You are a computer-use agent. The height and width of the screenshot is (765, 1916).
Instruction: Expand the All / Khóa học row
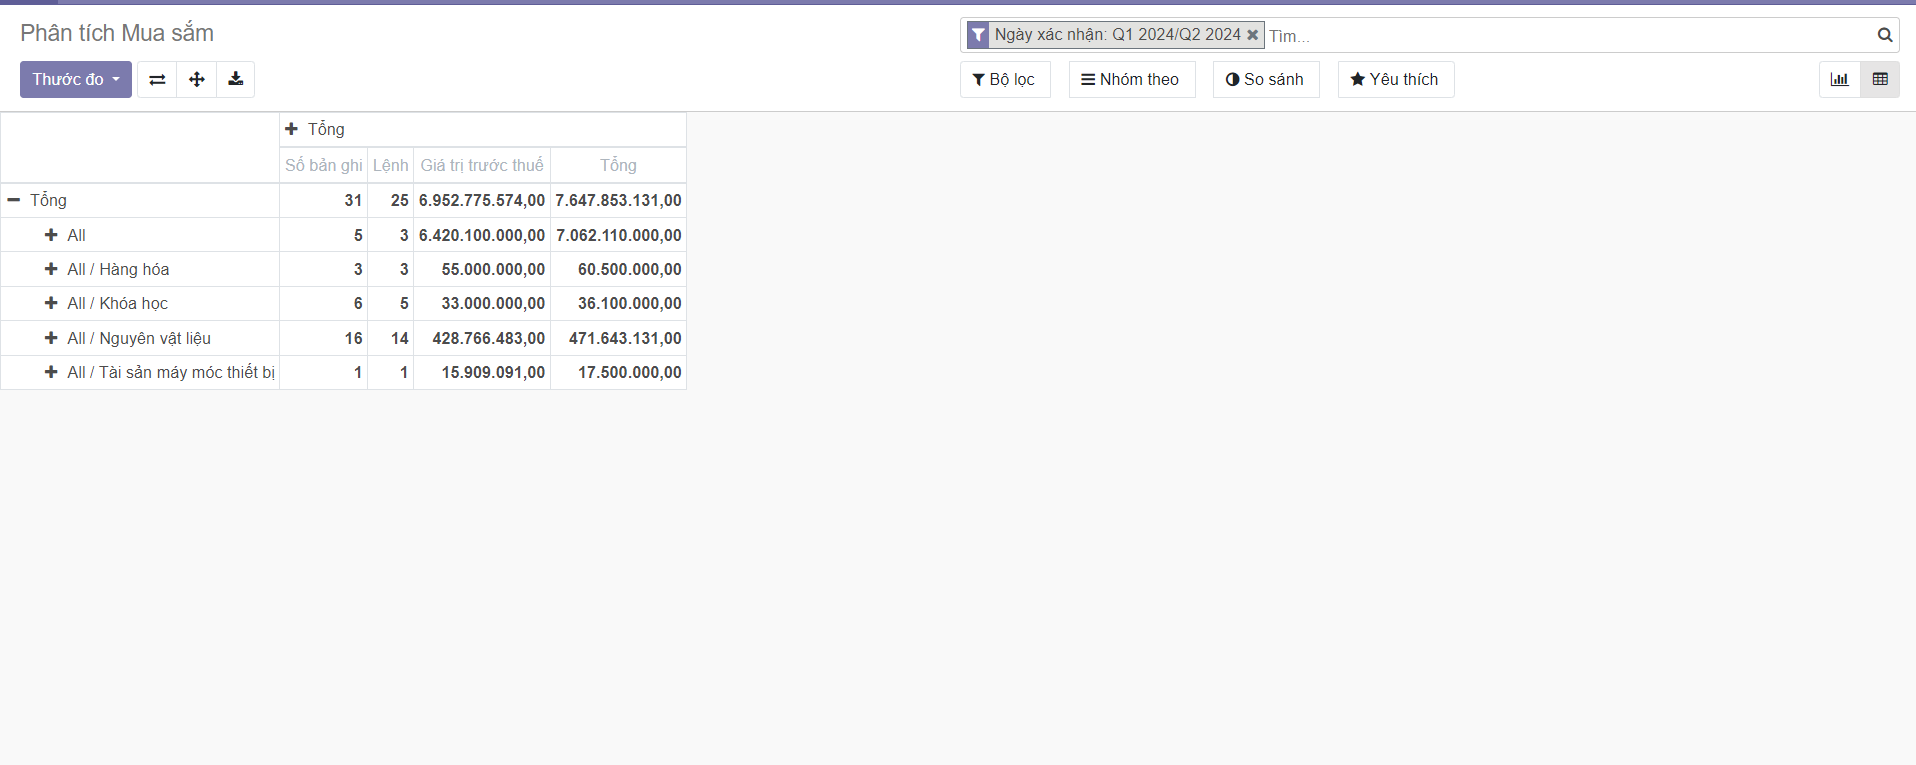pyautogui.click(x=107, y=303)
